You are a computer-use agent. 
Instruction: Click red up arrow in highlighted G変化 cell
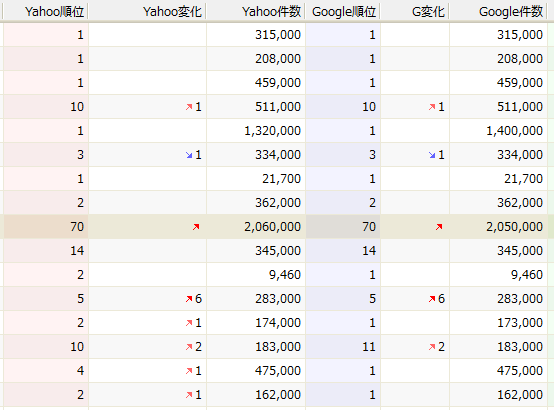point(439,227)
